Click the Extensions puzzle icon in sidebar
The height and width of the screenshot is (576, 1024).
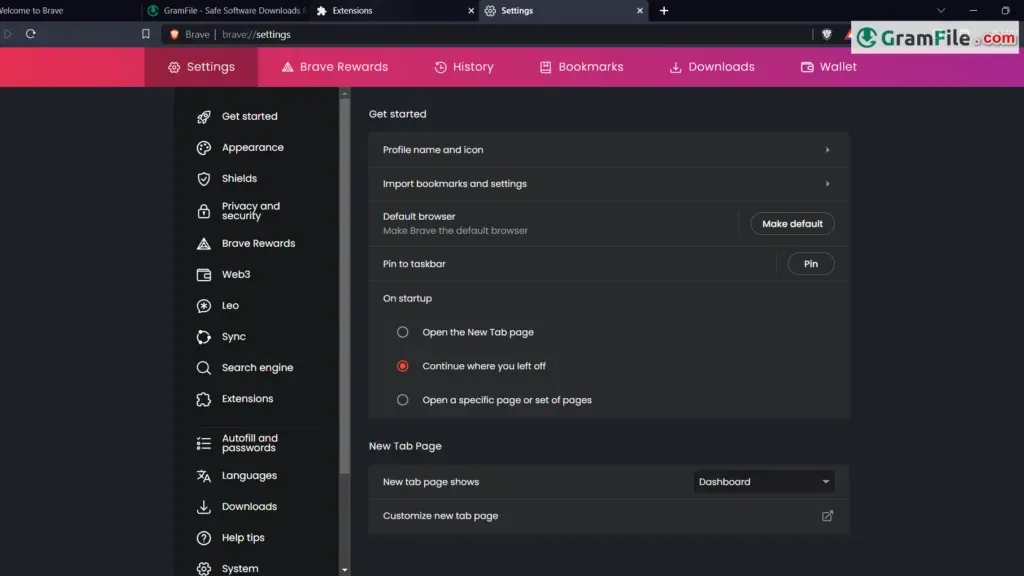(x=204, y=399)
